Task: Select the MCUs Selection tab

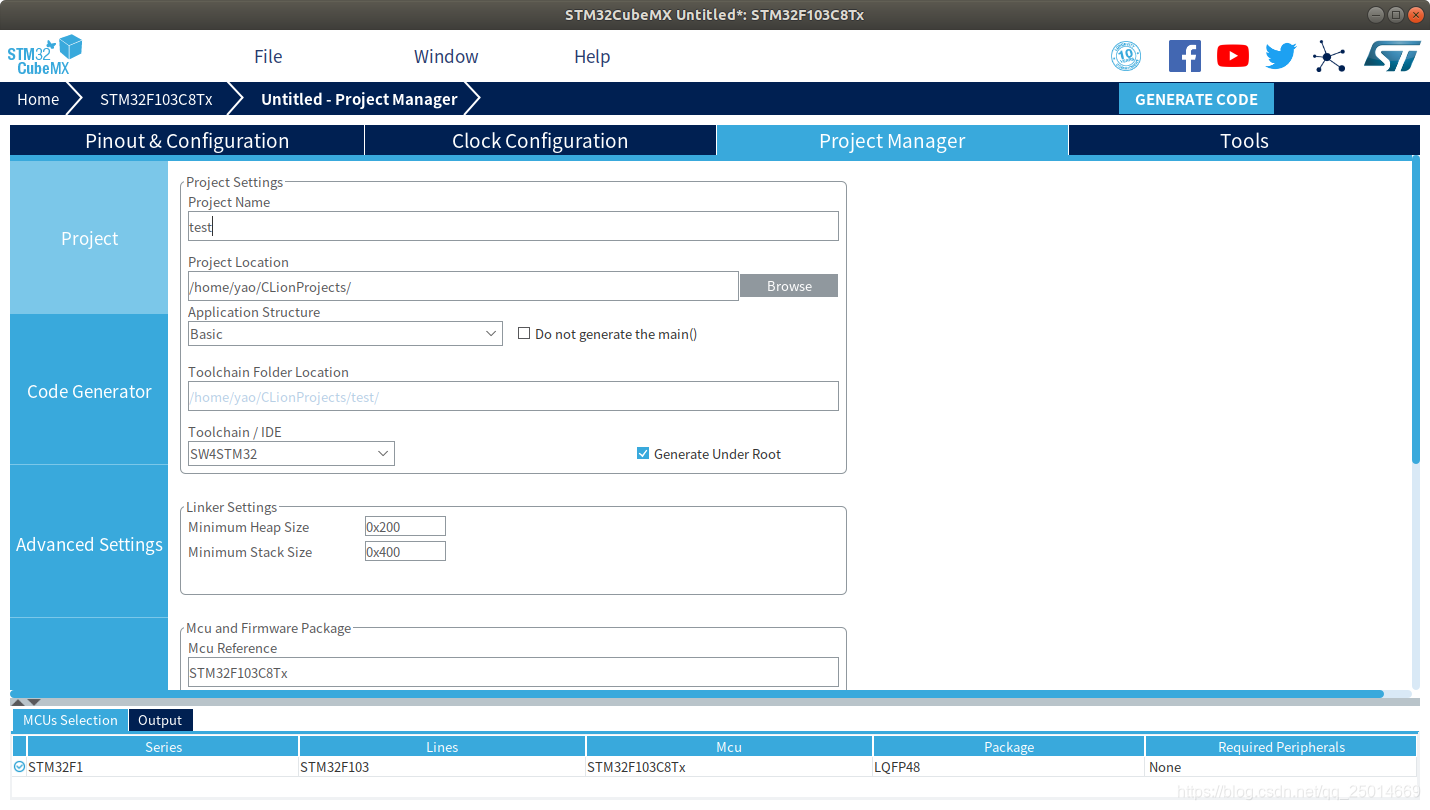Action: 70,720
